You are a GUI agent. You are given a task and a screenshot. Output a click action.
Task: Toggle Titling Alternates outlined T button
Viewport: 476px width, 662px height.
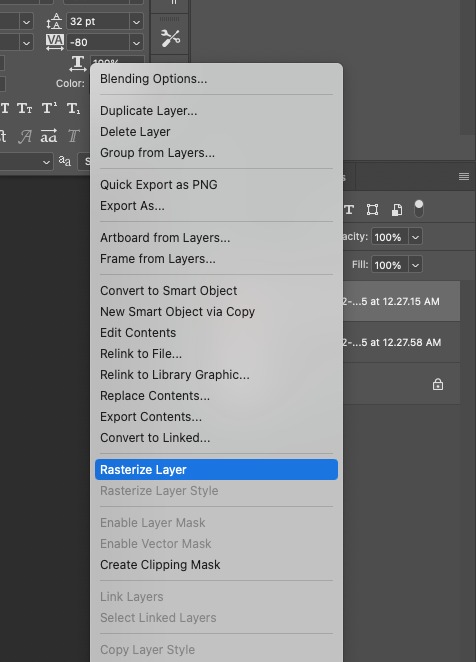[x=73, y=136]
